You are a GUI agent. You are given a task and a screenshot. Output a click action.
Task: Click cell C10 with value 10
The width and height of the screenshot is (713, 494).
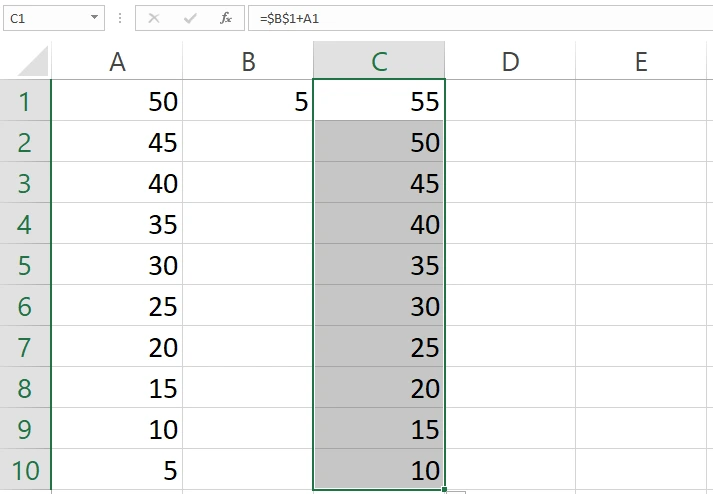pyautogui.click(x=379, y=469)
